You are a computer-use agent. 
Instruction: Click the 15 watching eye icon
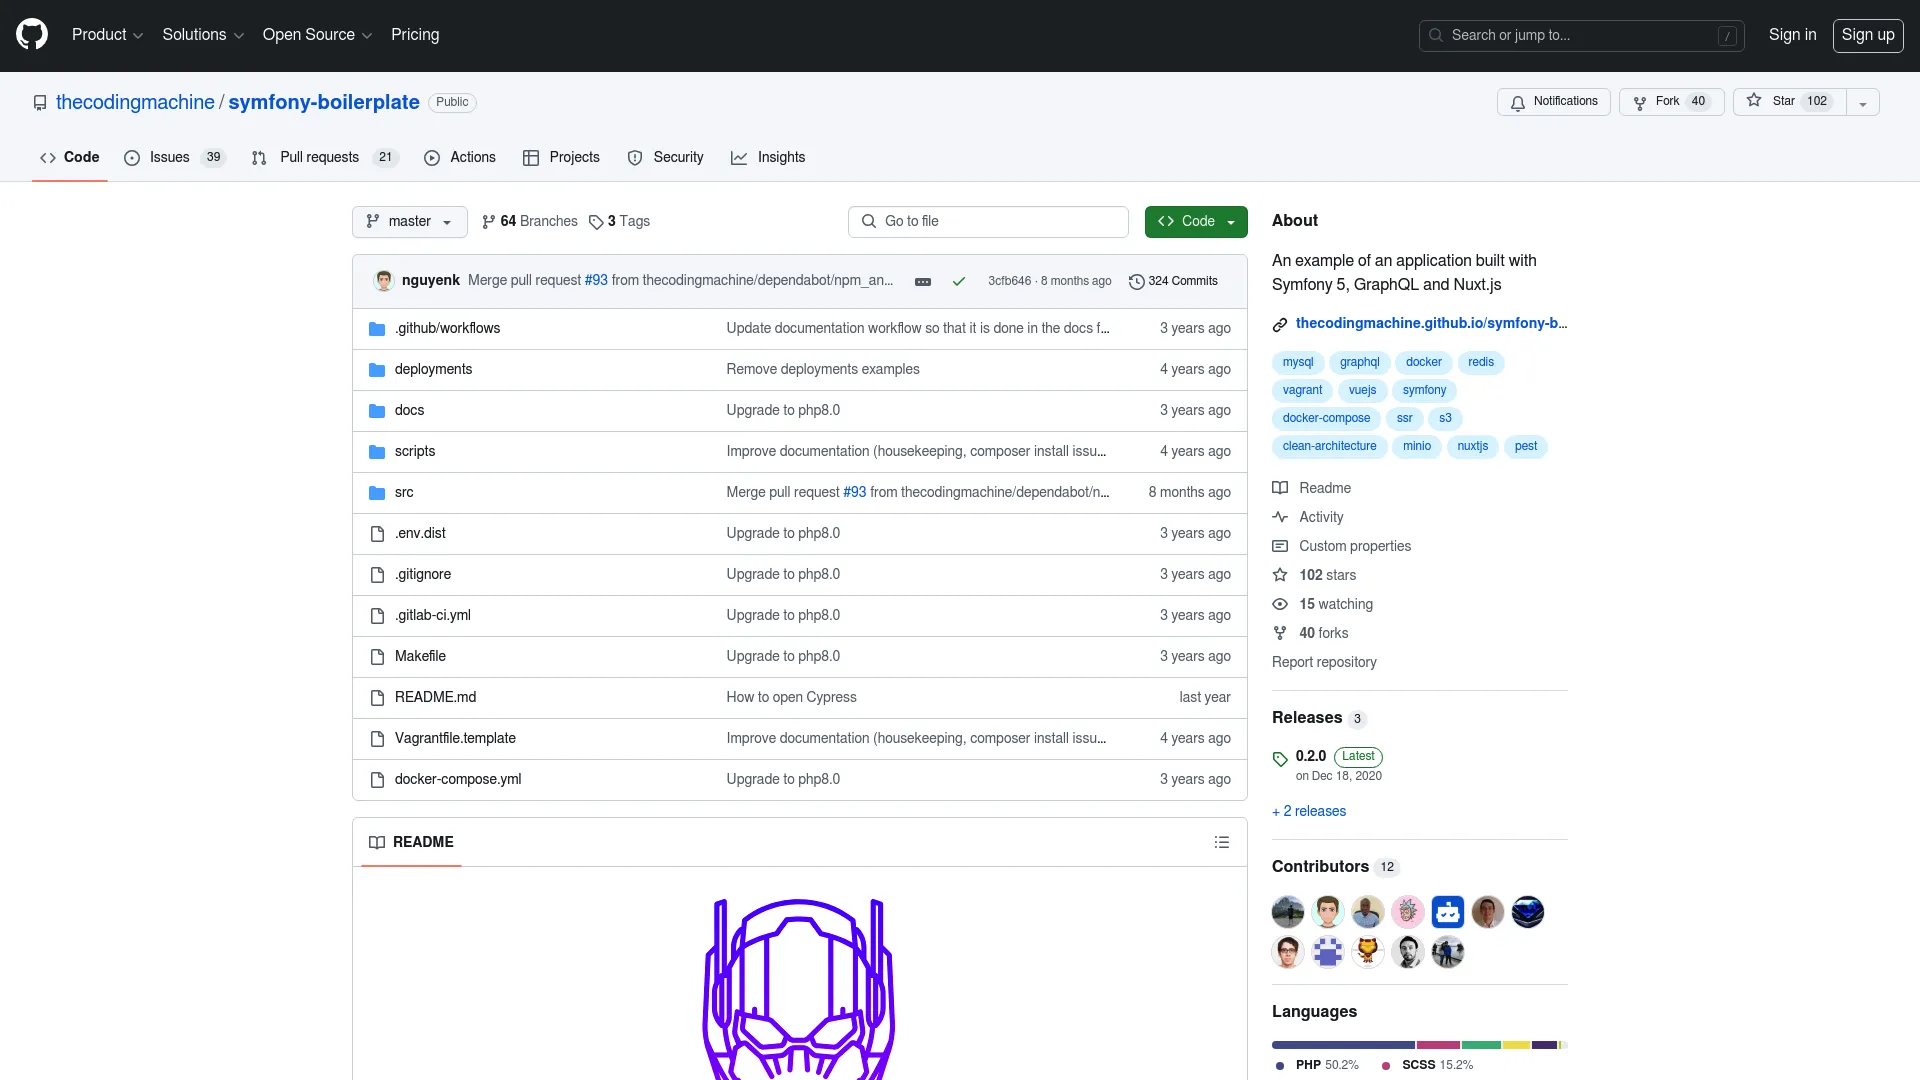click(1280, 605)
